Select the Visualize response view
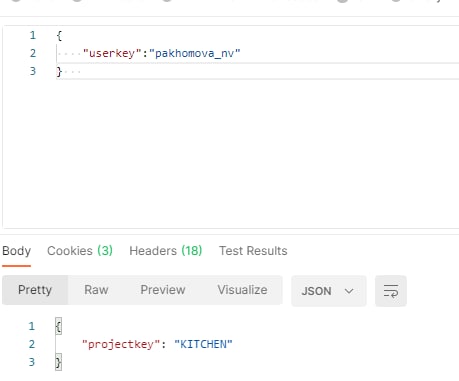Viewport: 459px width, 381px height. pyautogui.click(x=242, y=290)
